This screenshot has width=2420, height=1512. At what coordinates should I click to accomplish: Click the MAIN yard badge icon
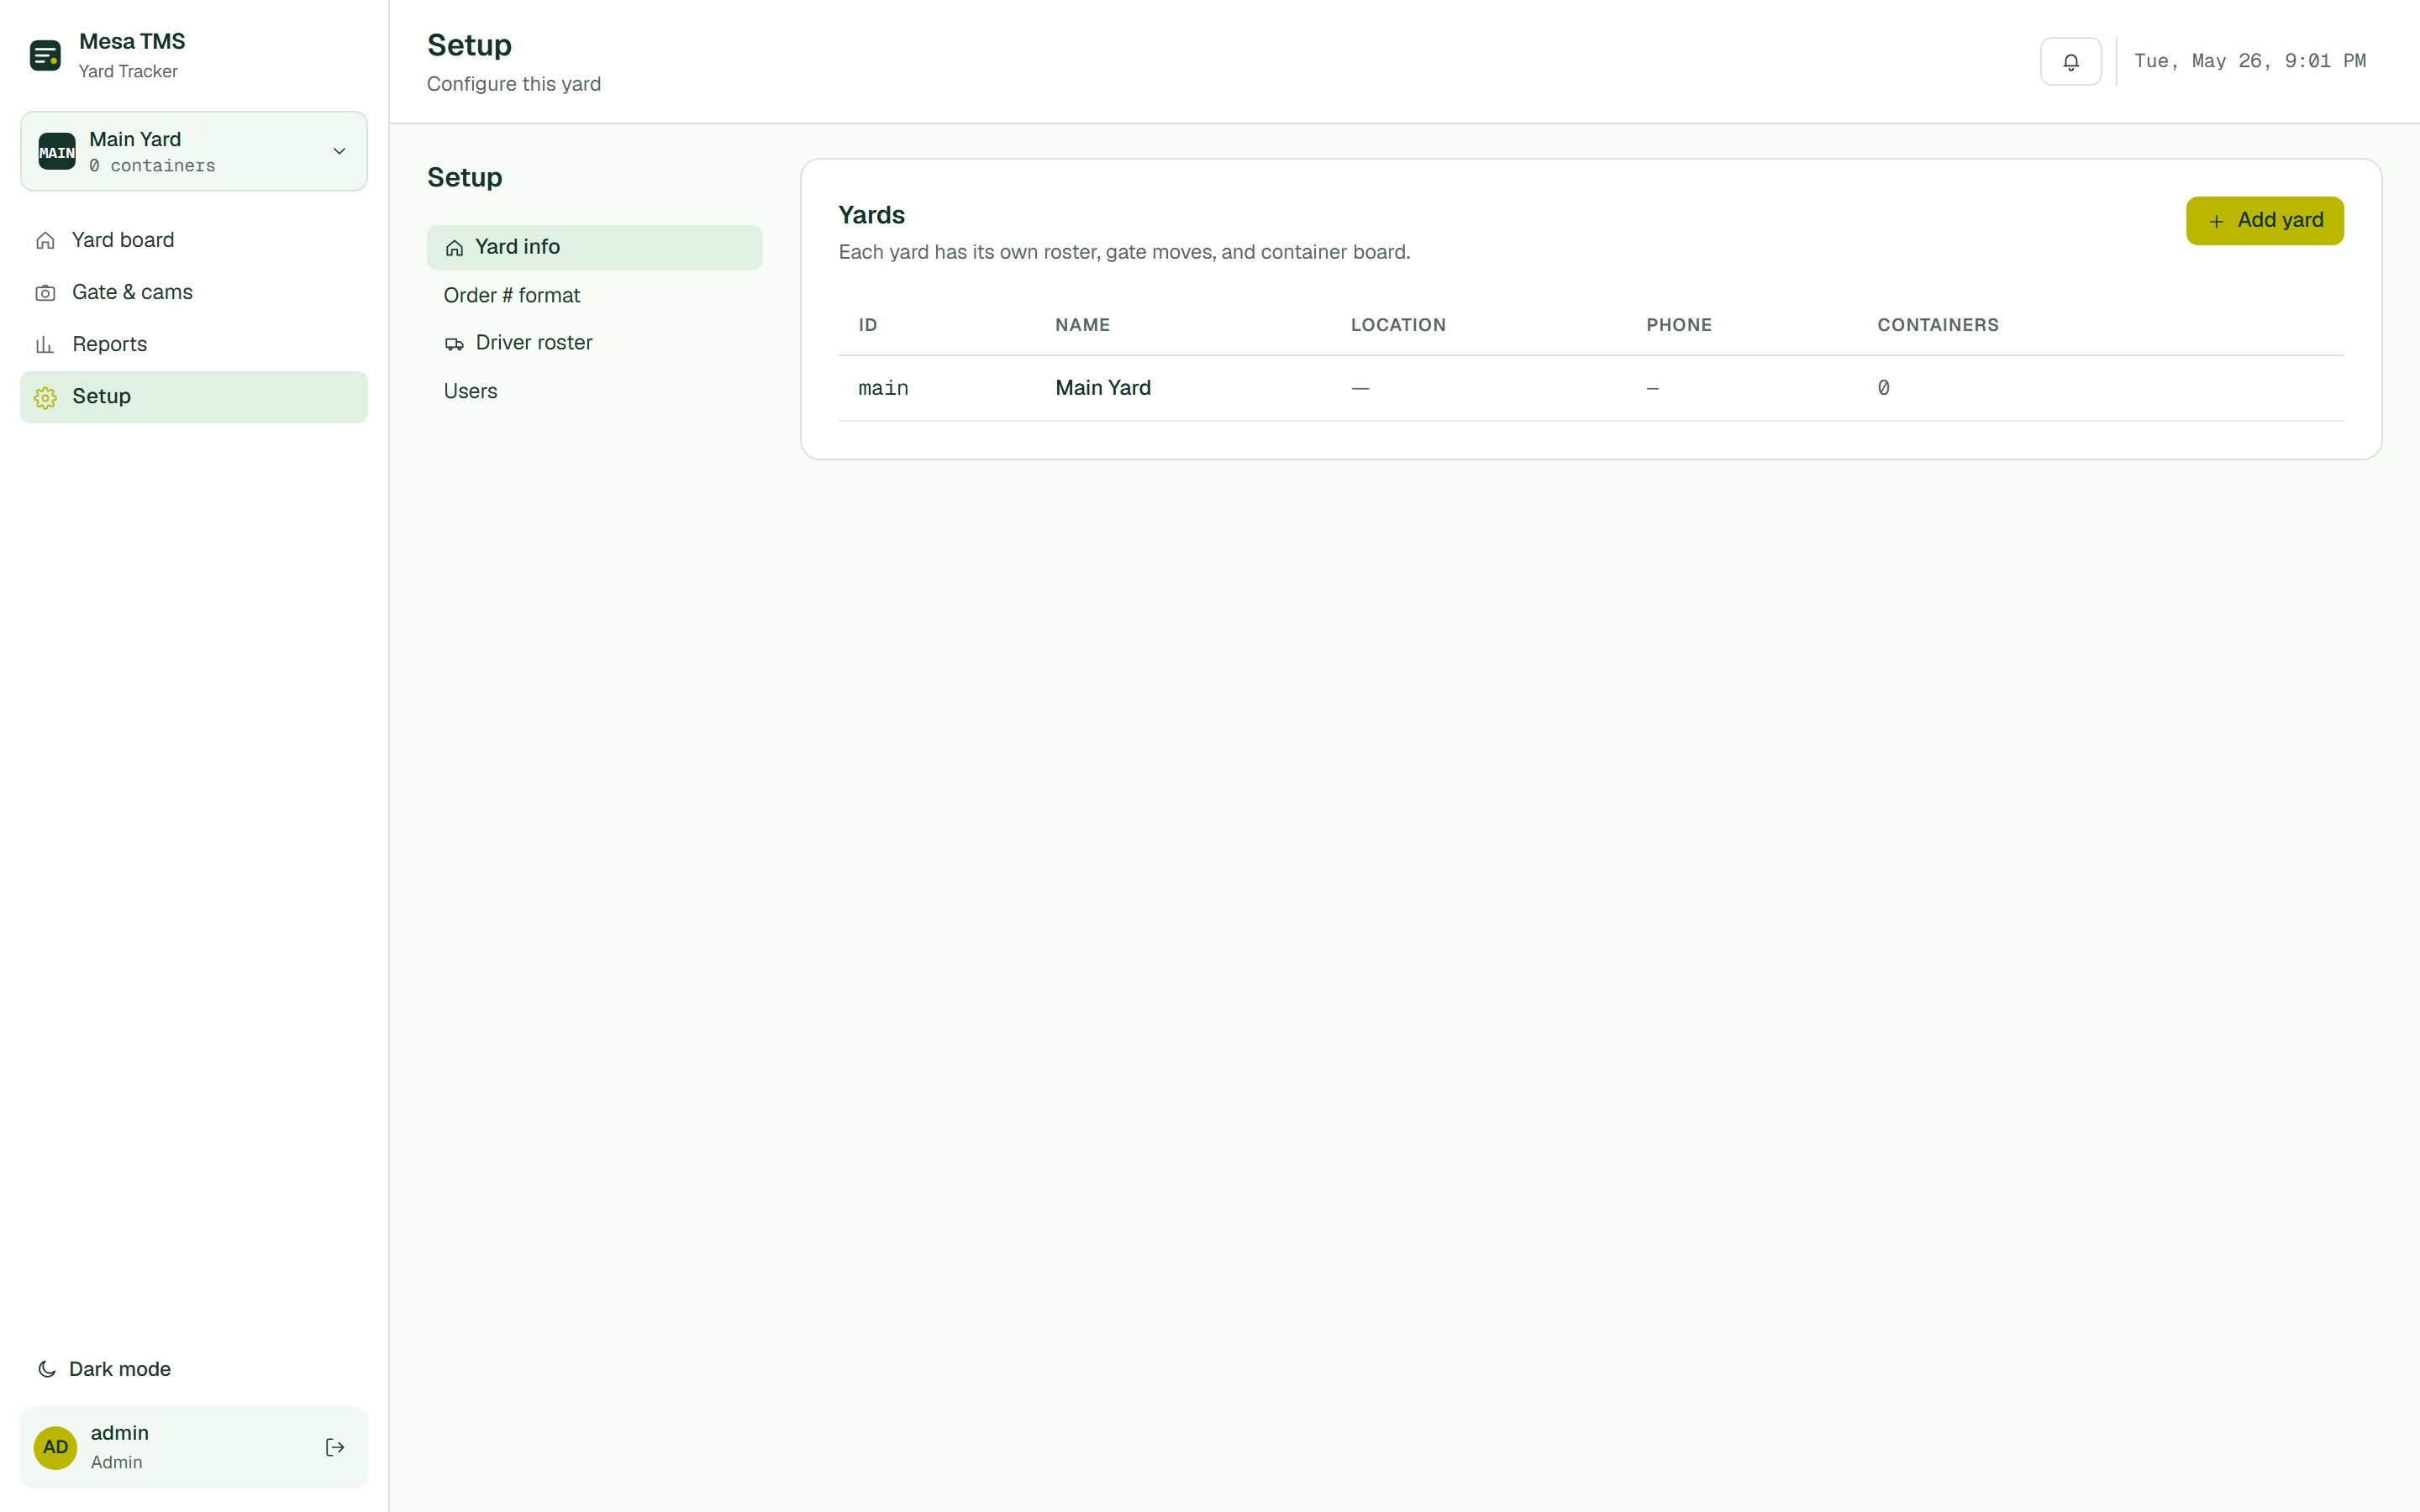point(57,152)
